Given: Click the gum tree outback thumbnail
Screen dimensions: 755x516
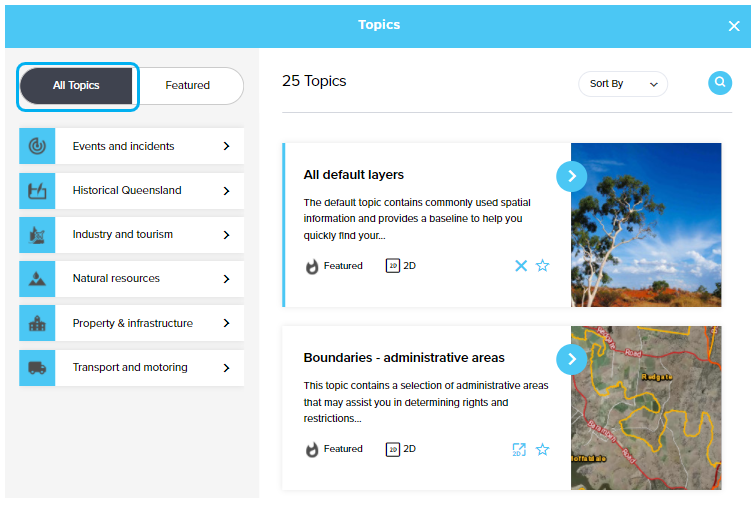Looking at the screenshot, I should [646, 225].
